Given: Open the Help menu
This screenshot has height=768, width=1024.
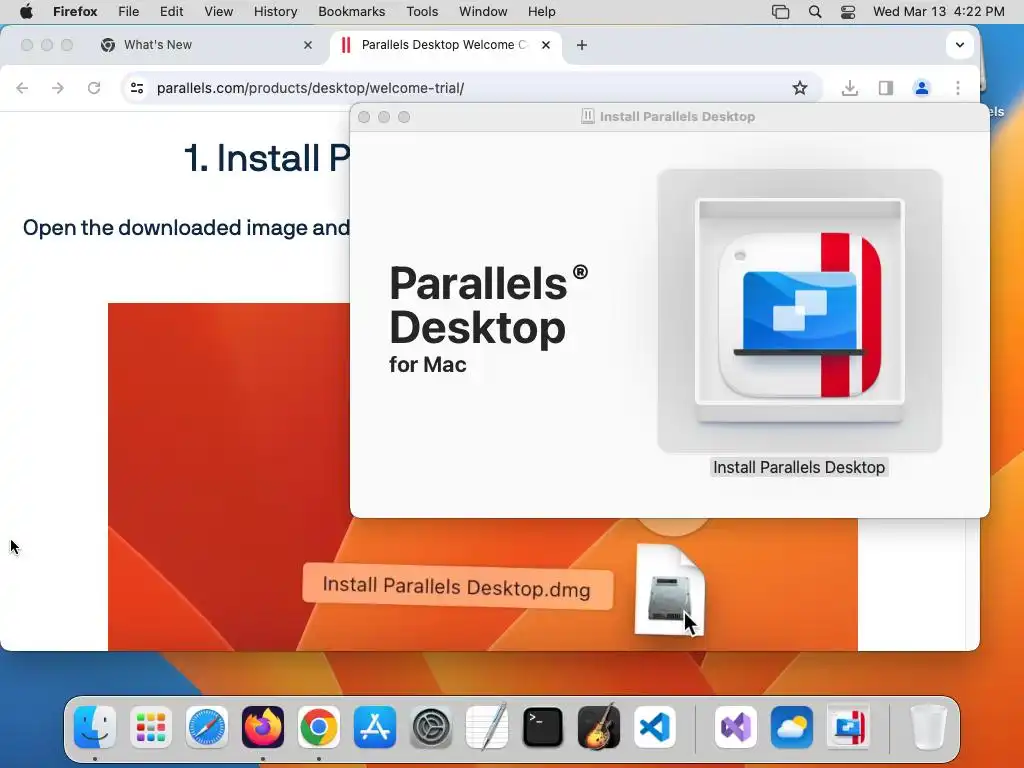Looking at the screenshot, I should tap(541, 11).
